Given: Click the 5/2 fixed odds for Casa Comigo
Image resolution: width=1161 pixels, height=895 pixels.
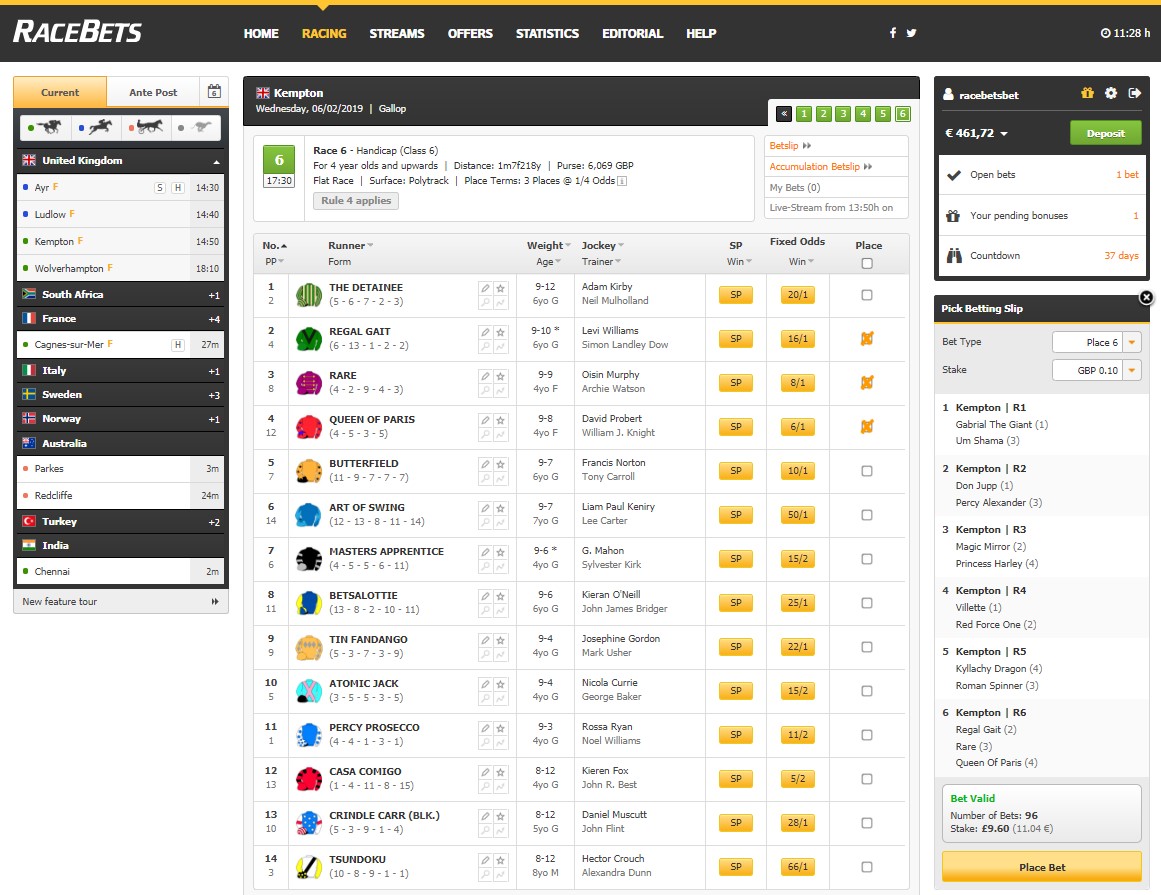Looking at the screenshot, I should click(797, 779).
